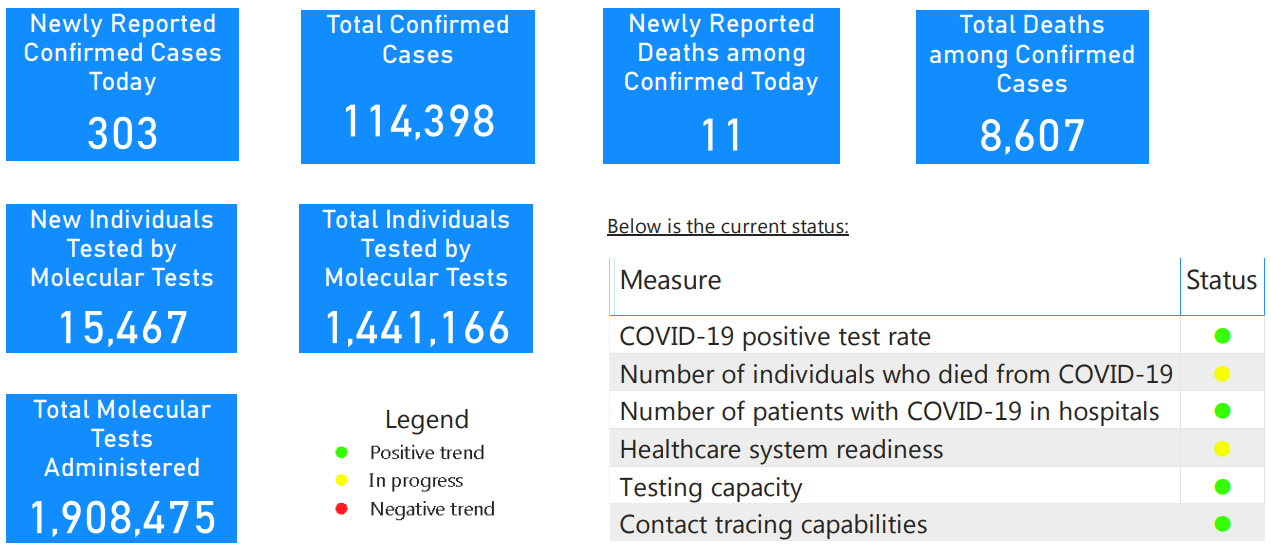1271x555 pixels.
Task: Click the green Positive trend legend dot
Action: click(342, 453)
